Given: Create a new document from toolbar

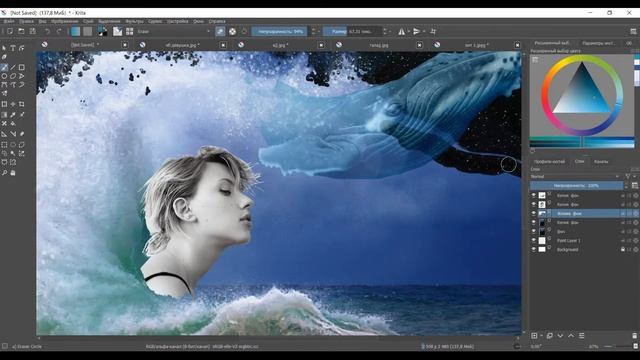Looking at the screenshot, I should click(x=10, y=31).
